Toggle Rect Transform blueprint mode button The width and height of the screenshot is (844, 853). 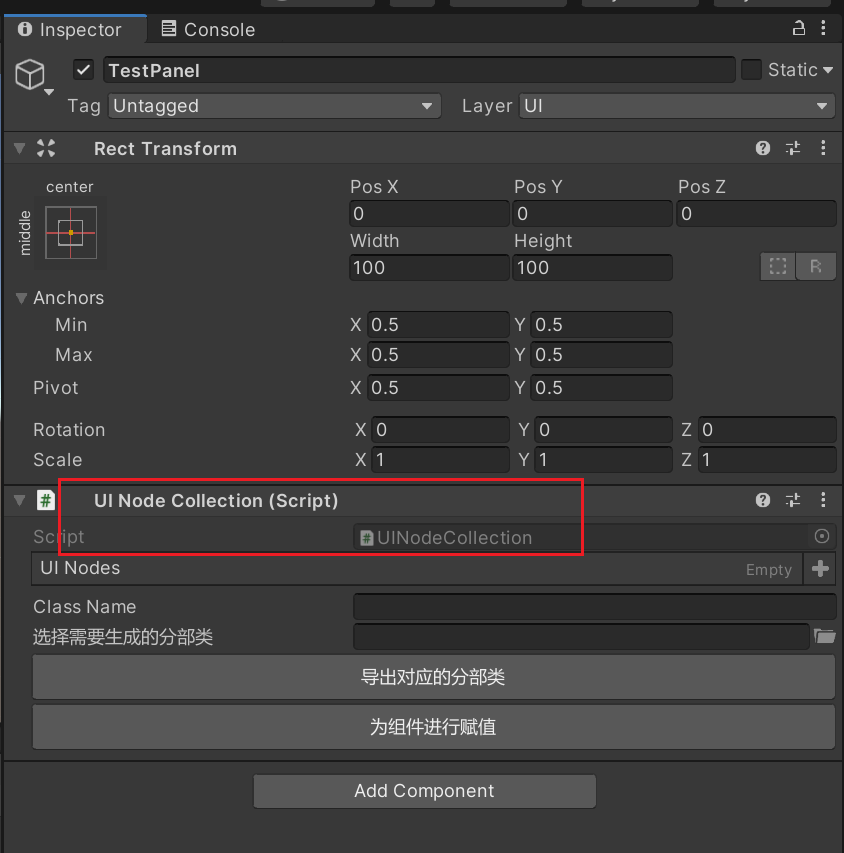coord(778,267)
